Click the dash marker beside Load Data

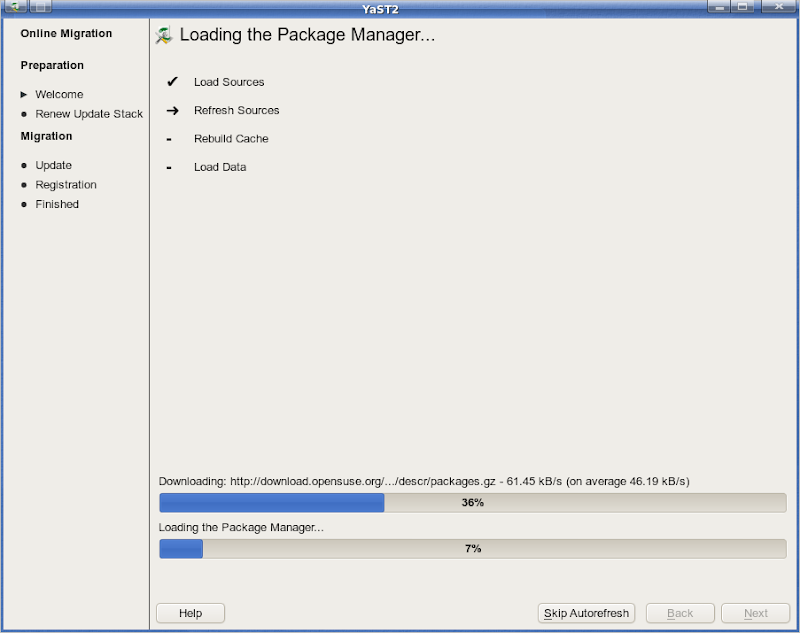tap(169, 167)
